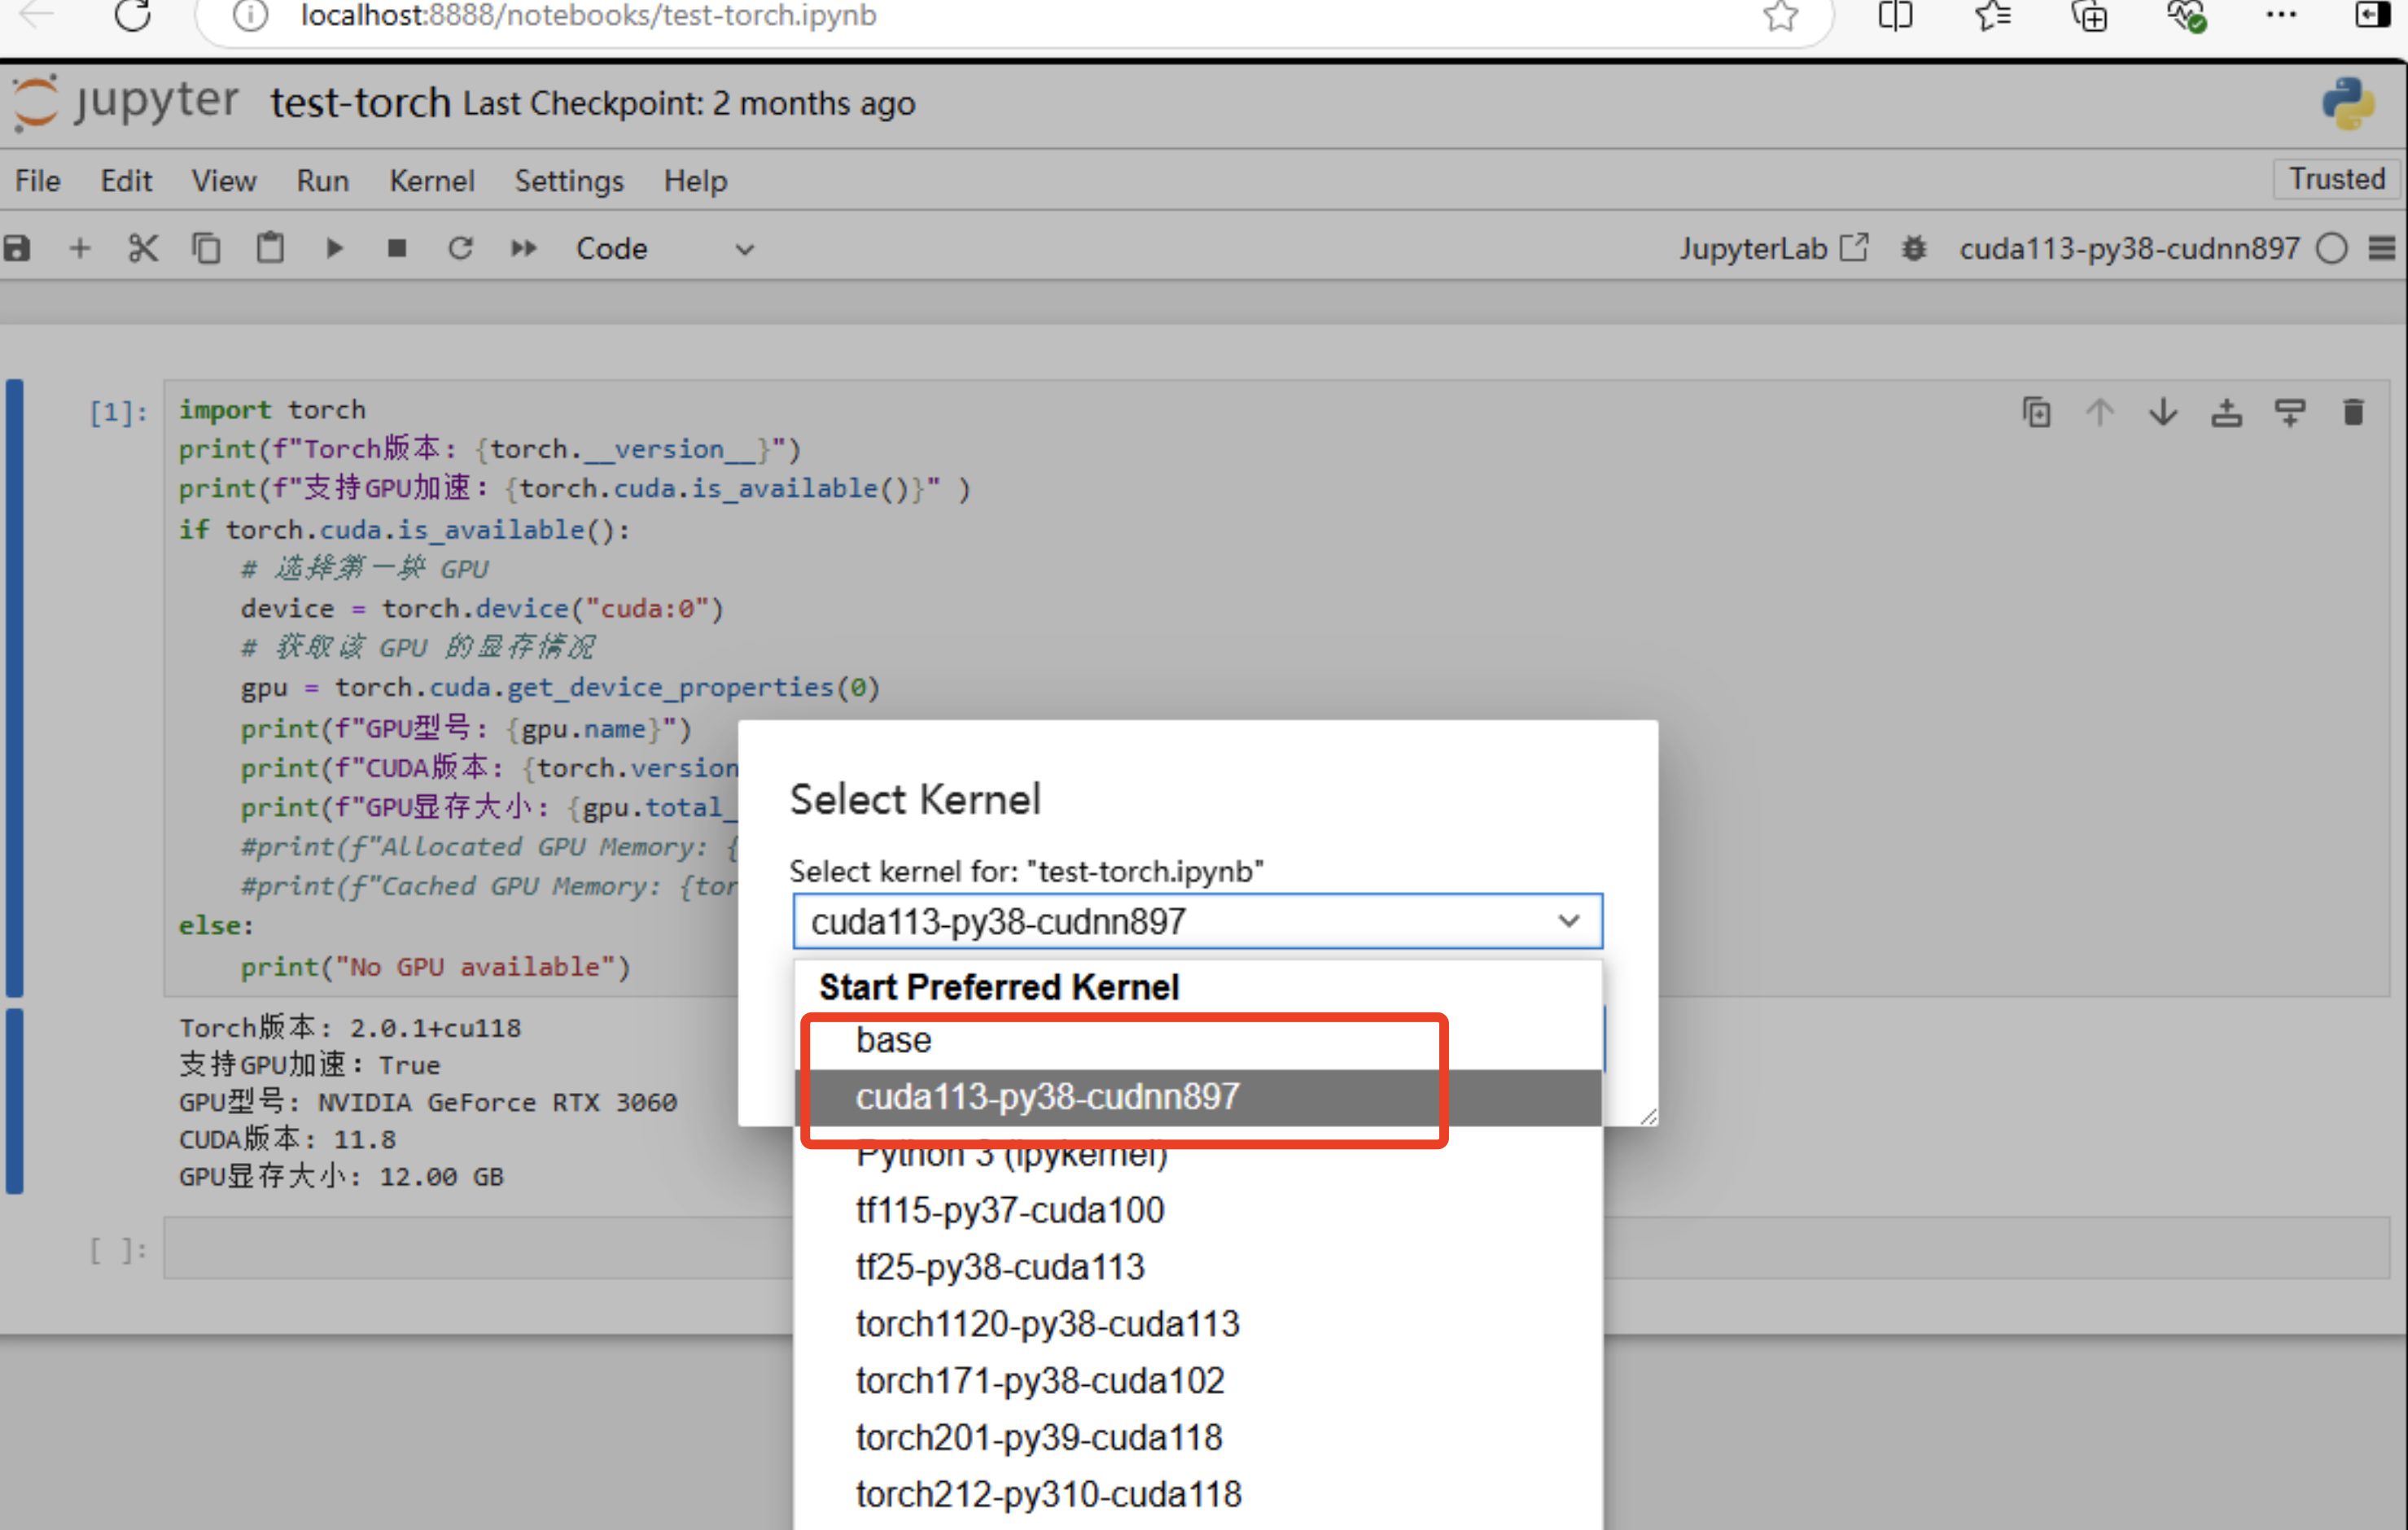
Task: Cut the selected cell with the scissors icon
Action: point(143,248)
